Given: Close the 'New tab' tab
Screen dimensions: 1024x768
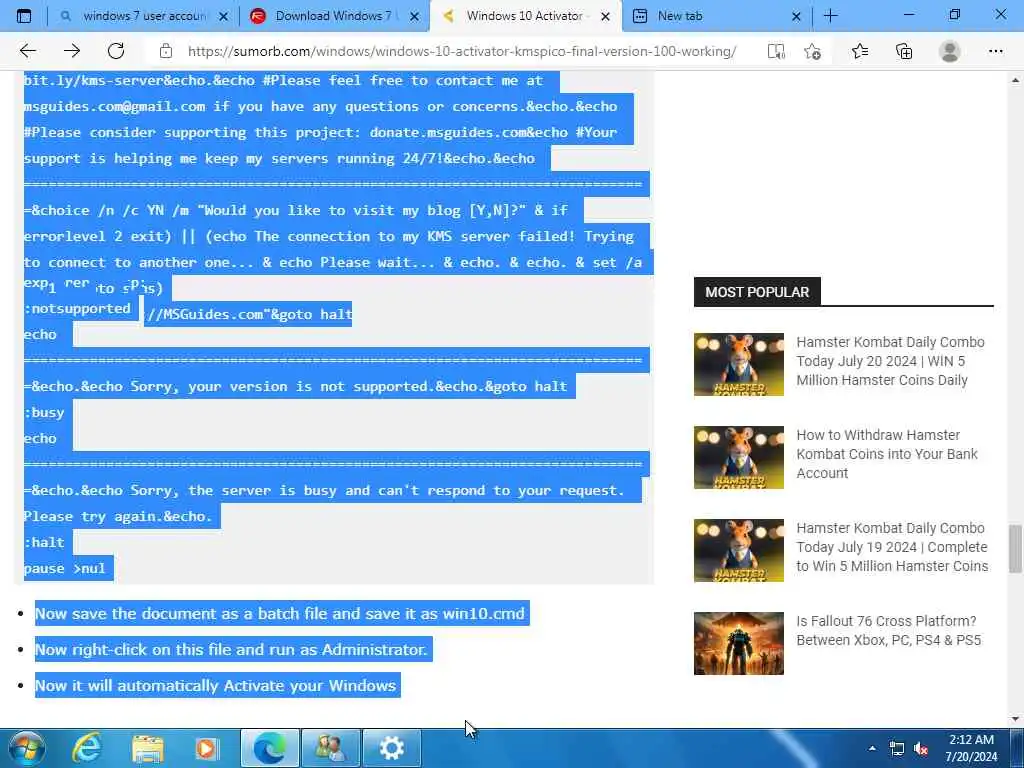Looking at the screenshot, I should (x=796, y=16).
